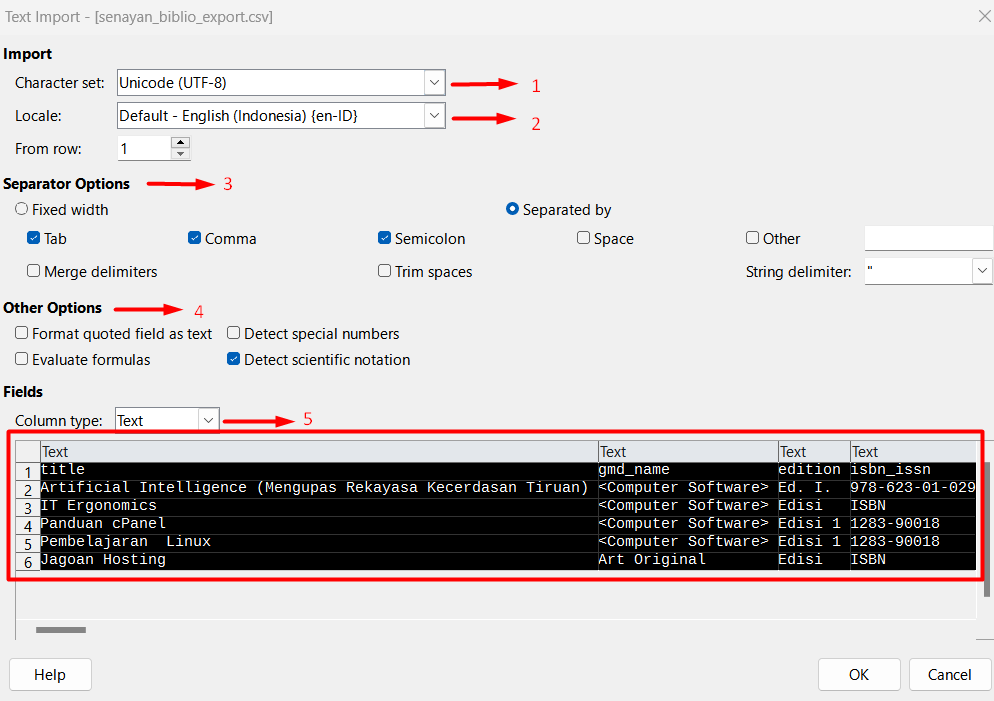Uncheck the Tab separator
This screenshot has height=701, width=994.
[33, 238]
